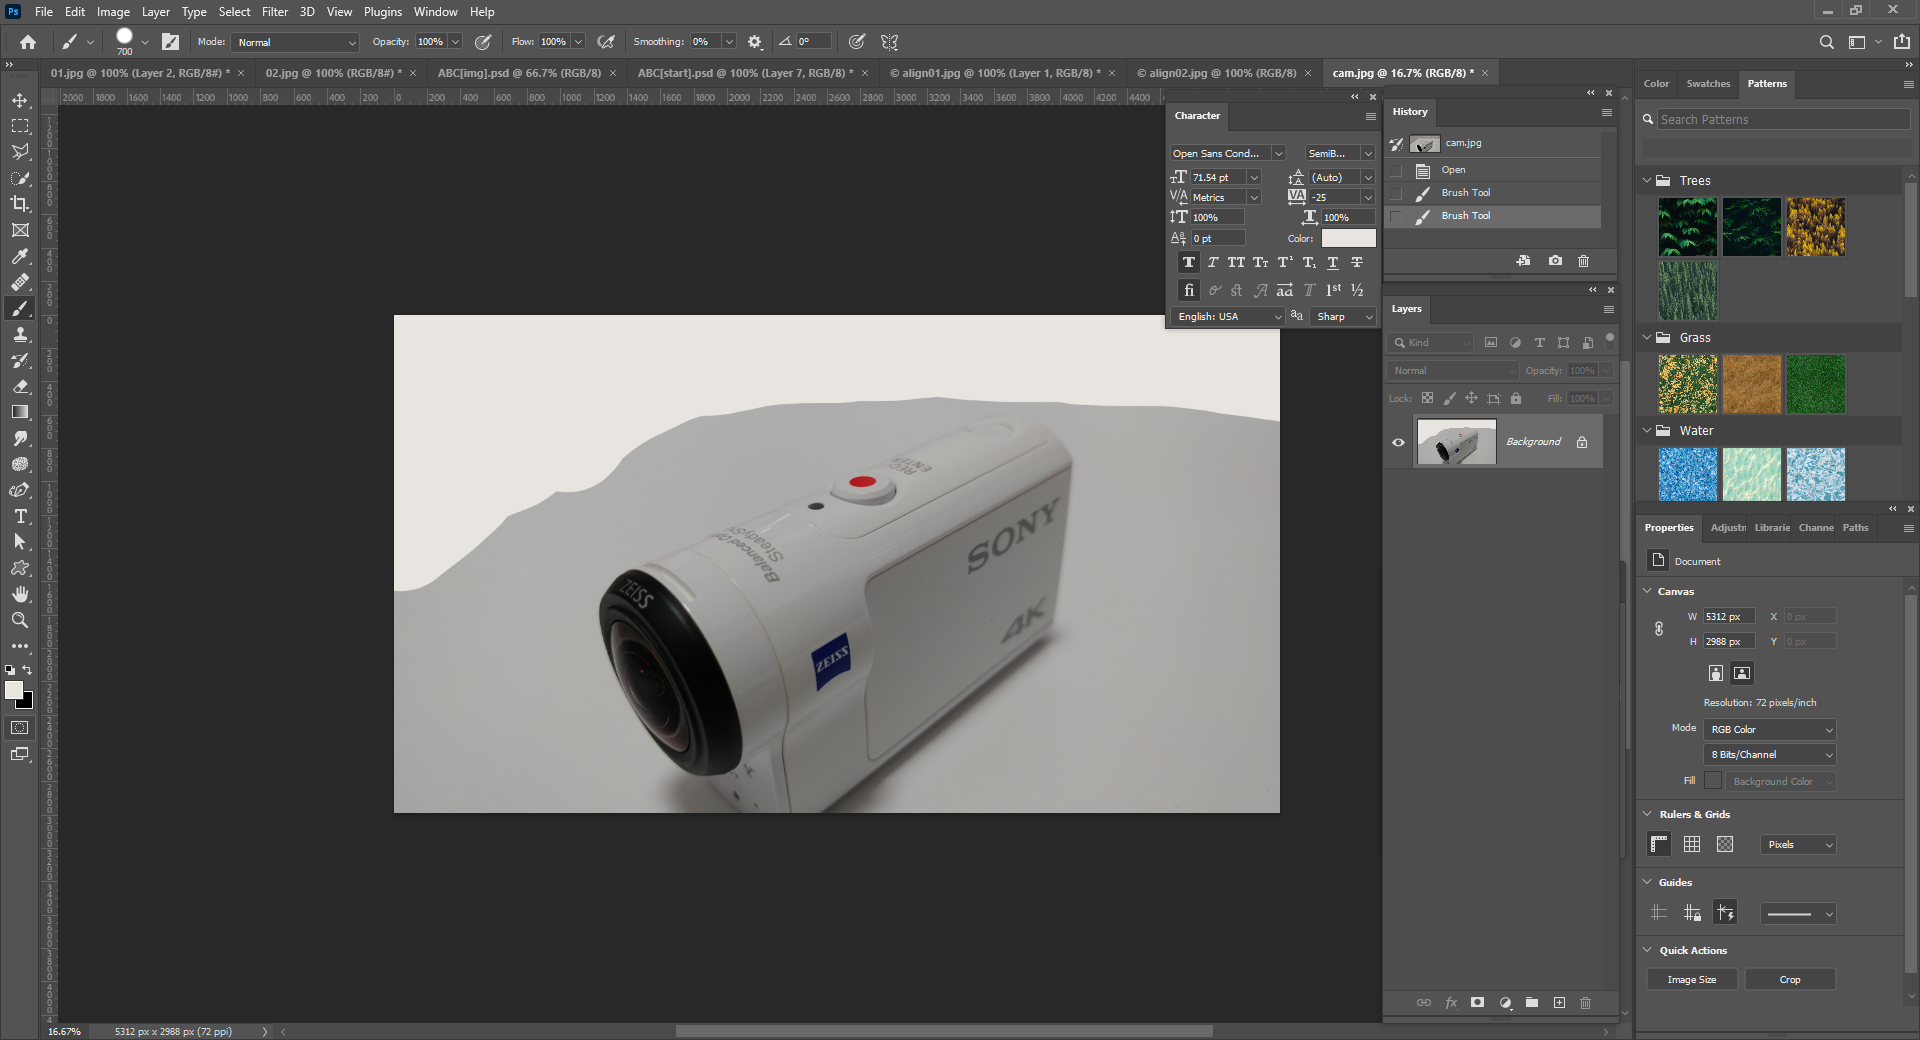Open the Plugins menu
This screenshot has height=1040, width=1920.
click(x=383, y=12)
